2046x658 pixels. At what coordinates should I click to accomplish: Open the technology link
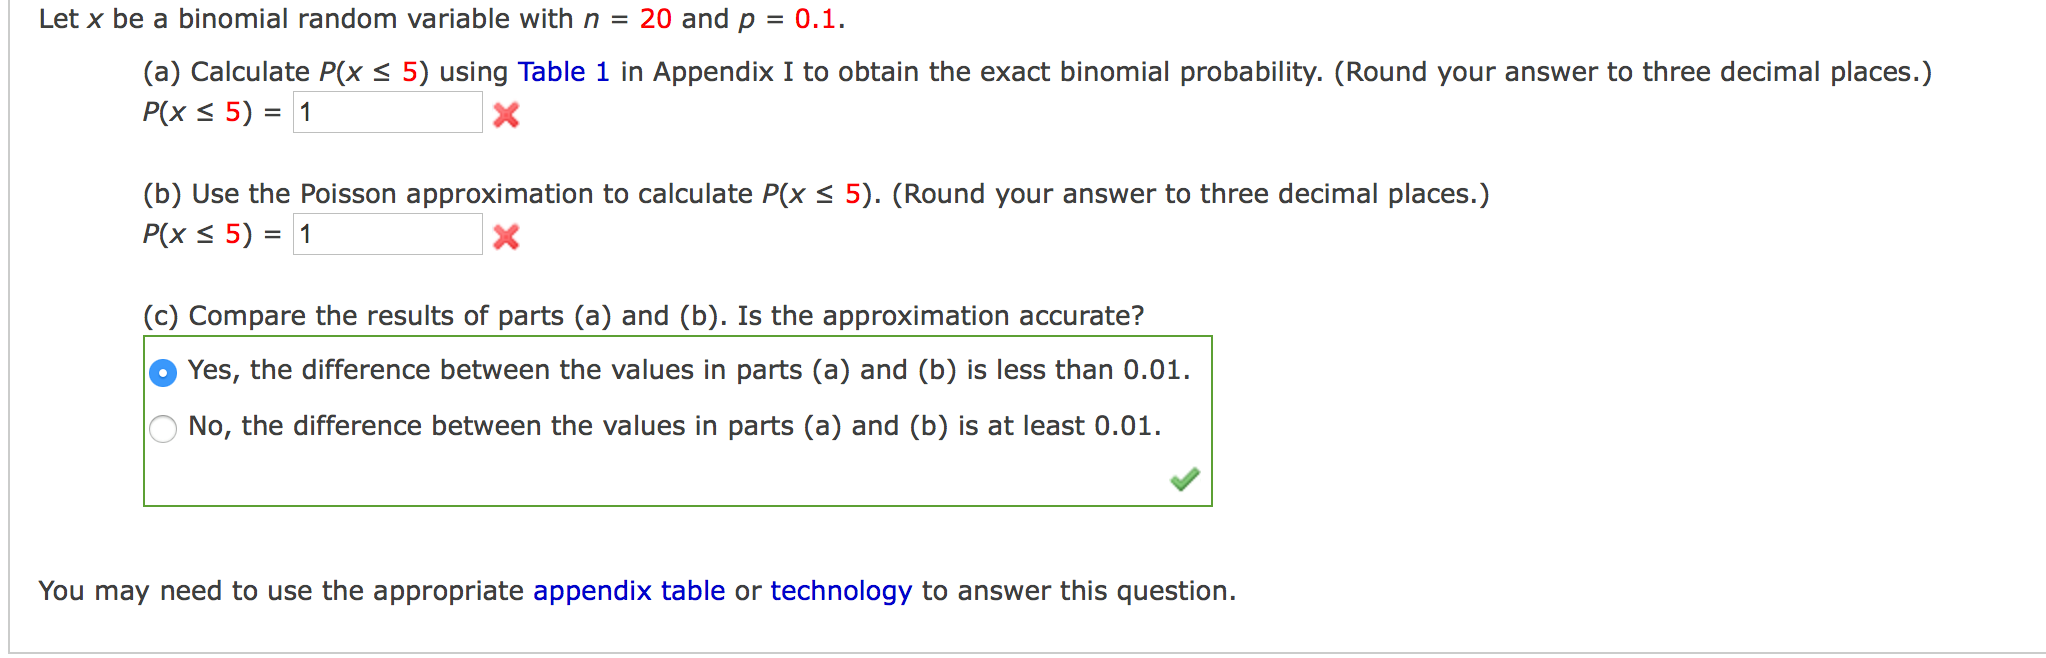[x=840, y=591]
